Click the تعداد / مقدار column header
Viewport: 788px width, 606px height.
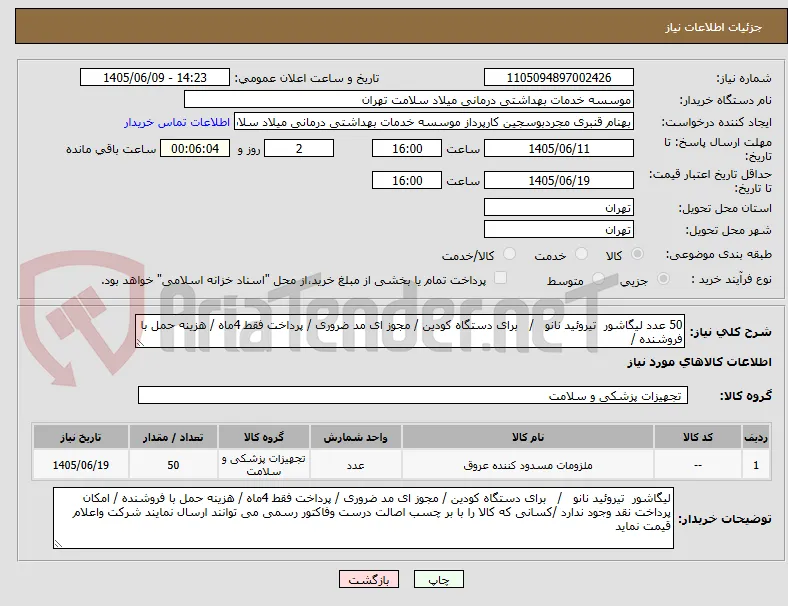click(x=173, y=437)
